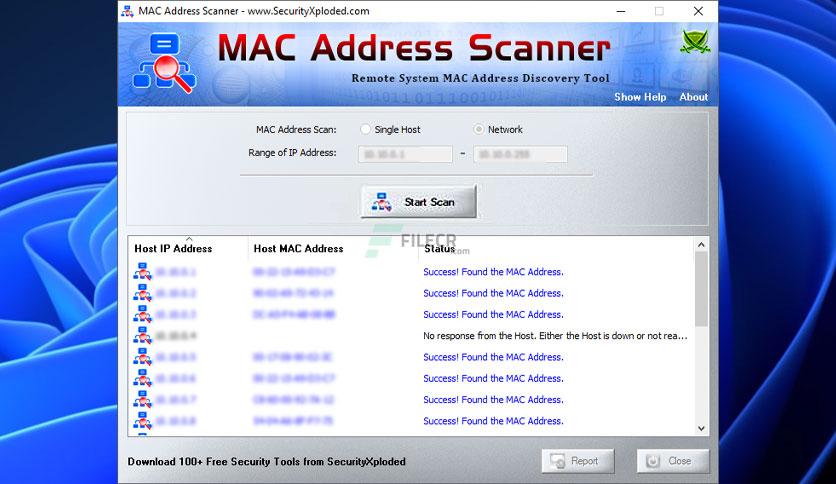Generate scan Report
The image size is (836, 484).
point(578,461)
